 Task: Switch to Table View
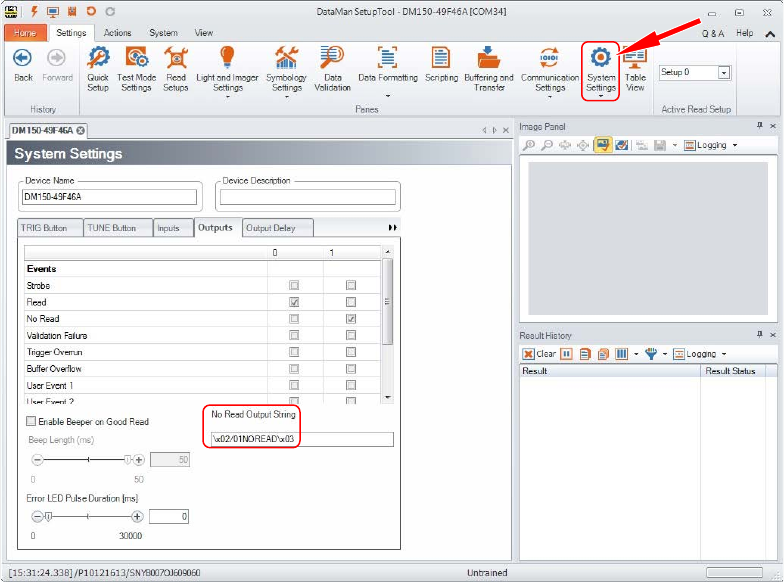coord(635,68)
